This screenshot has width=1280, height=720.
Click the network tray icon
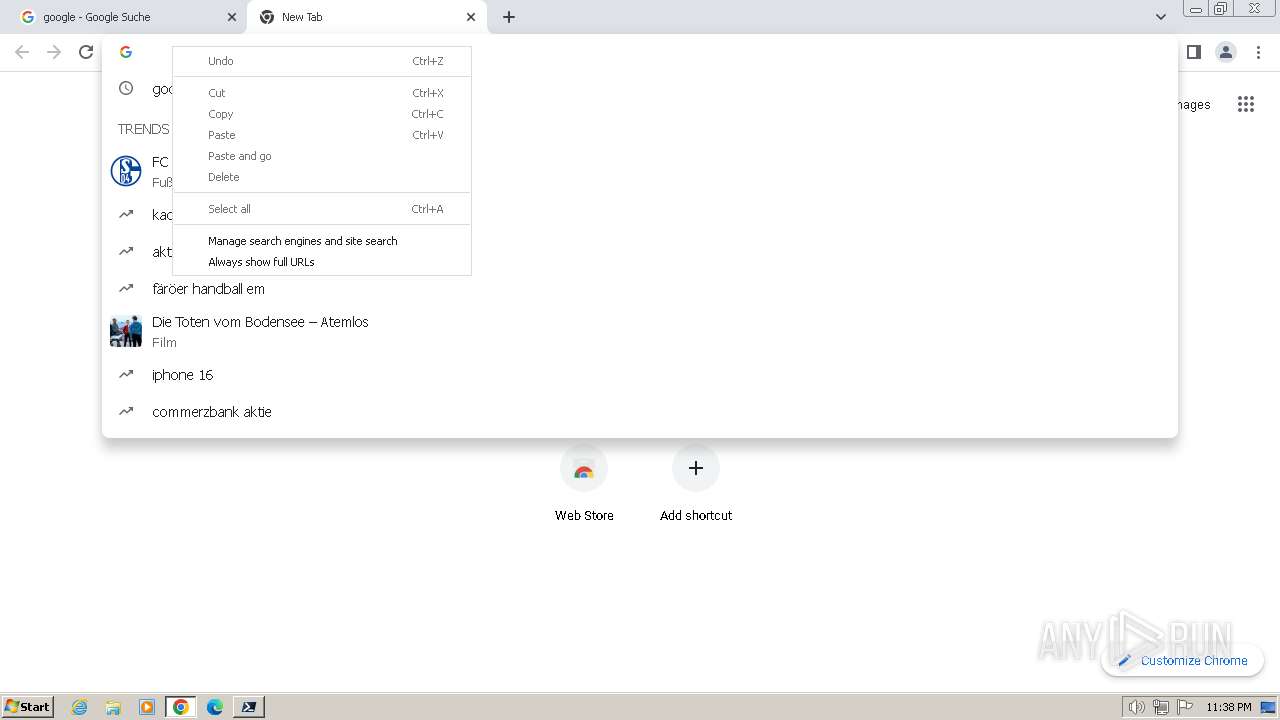coord(1161,707)
